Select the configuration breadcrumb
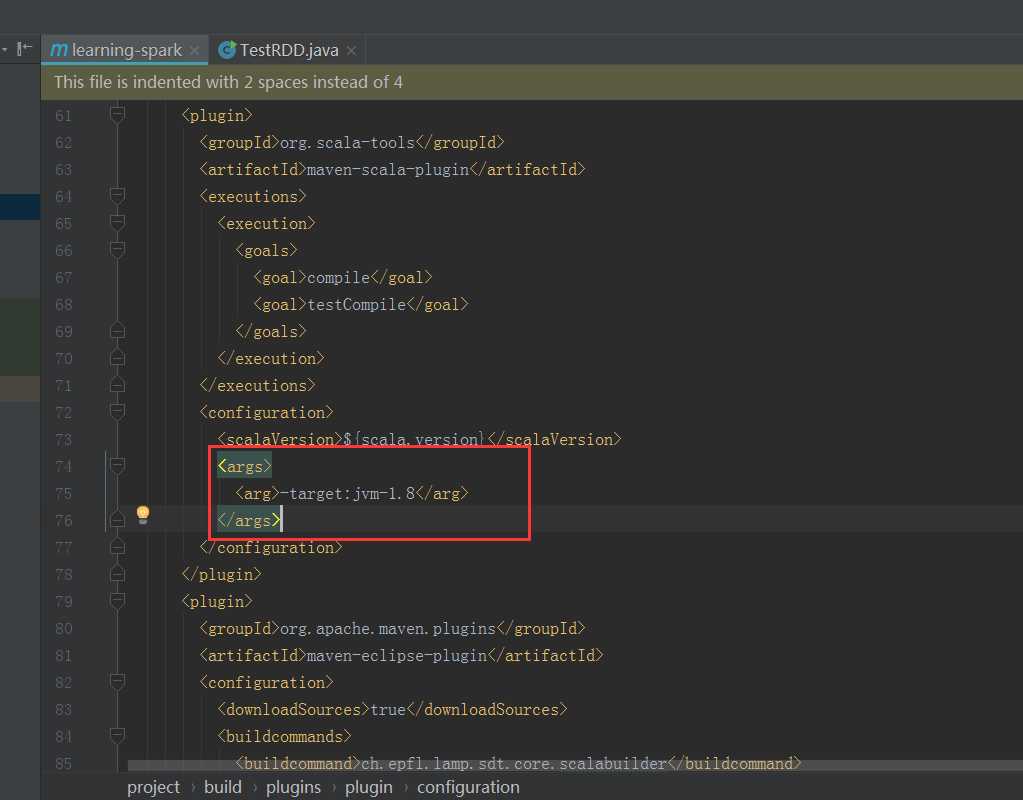The height and width of the screenshot is (800, 1023). [x=468, y=787]
